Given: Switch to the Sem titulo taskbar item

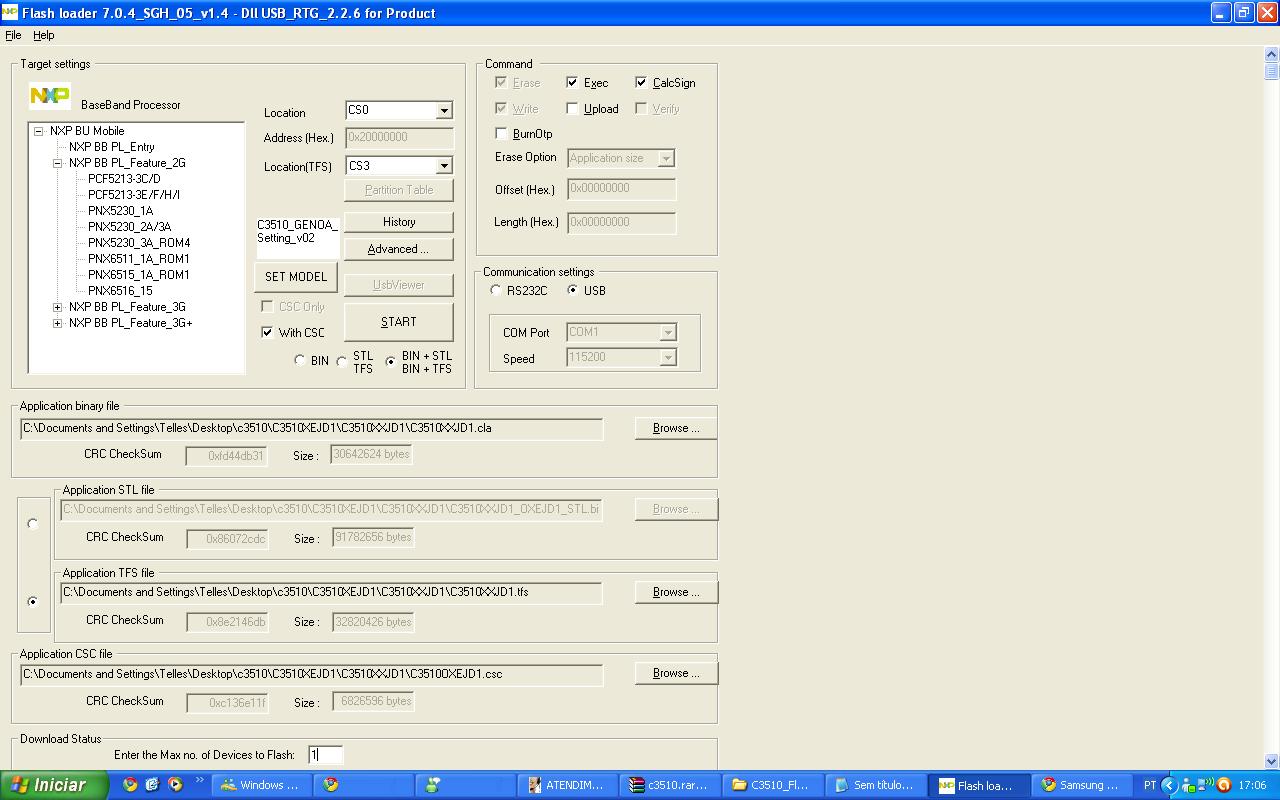Looking at the screenshot, I should pos(874,785).
